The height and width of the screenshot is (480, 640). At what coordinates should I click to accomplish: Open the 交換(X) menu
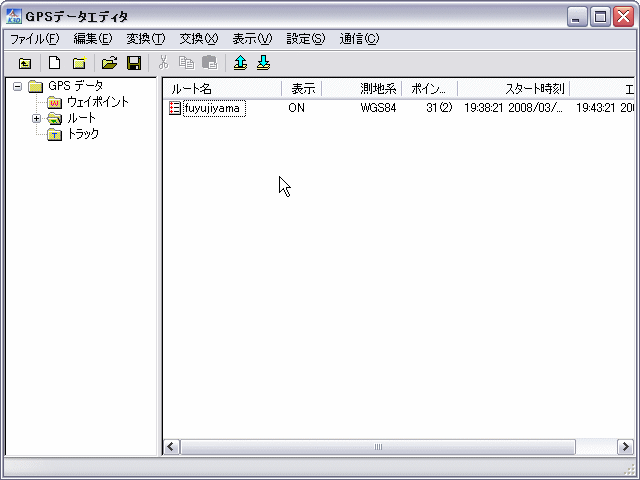[x=199, y=39]
